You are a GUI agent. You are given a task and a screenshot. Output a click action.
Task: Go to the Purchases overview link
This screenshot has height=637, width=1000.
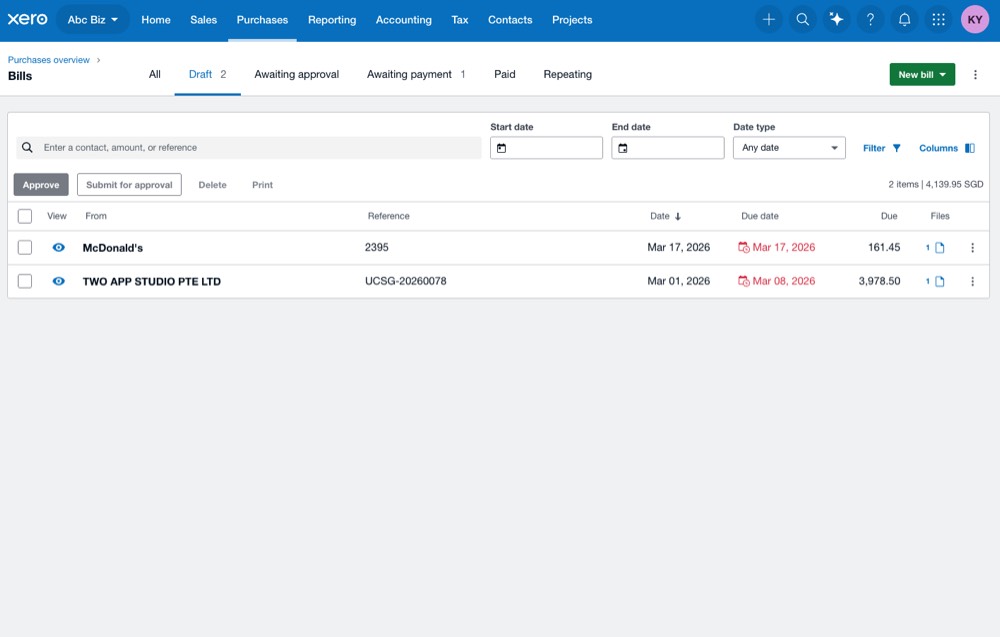(48, 60)
